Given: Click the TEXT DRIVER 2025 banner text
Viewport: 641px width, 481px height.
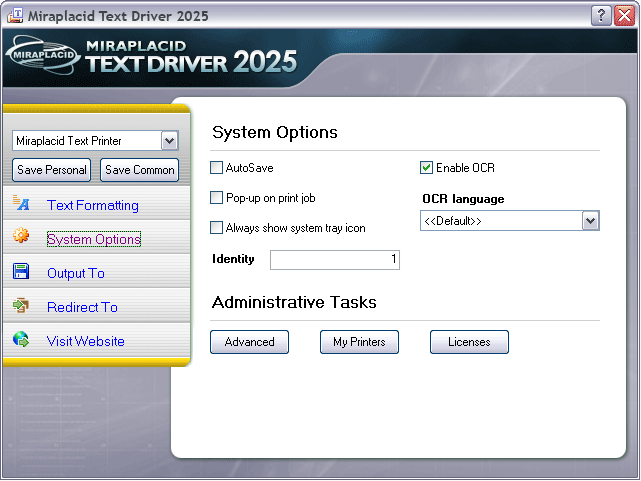Looking at the screenshot, I should click(x=191, y=63).
